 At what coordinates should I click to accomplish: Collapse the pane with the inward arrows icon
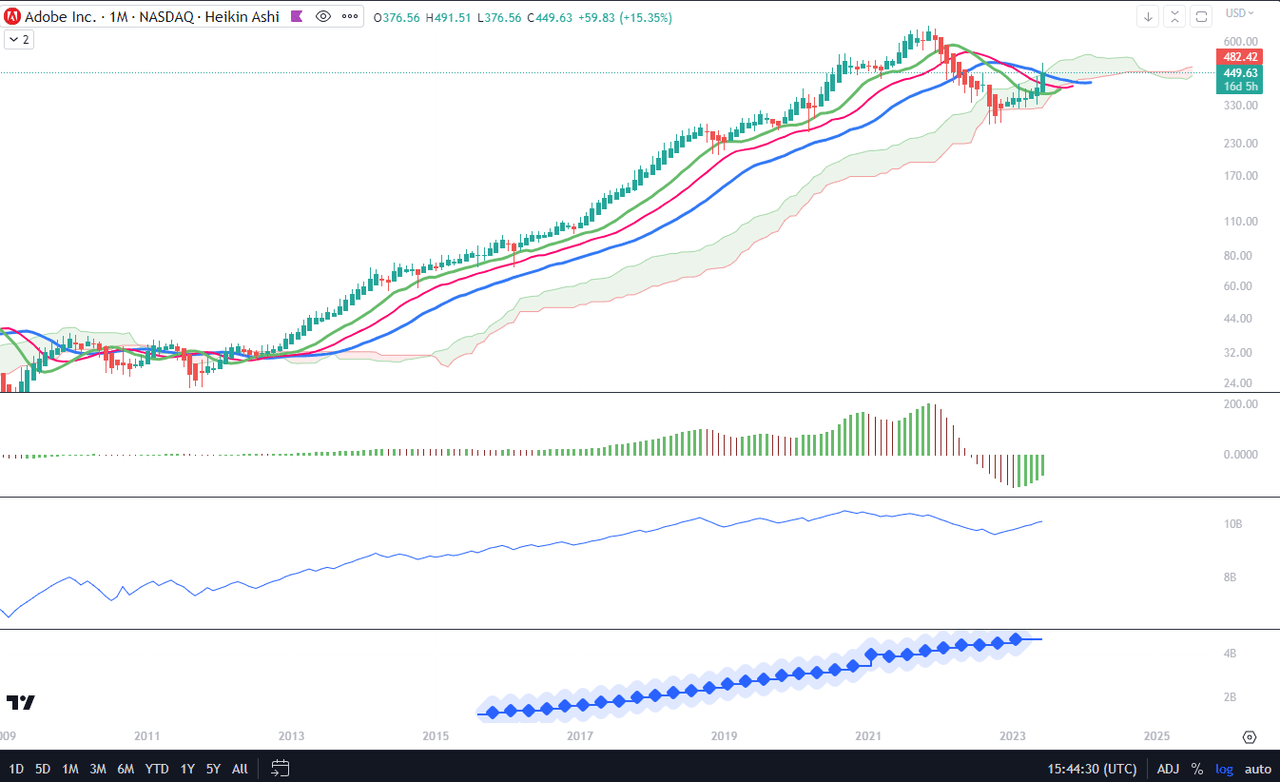(1175, 16)
